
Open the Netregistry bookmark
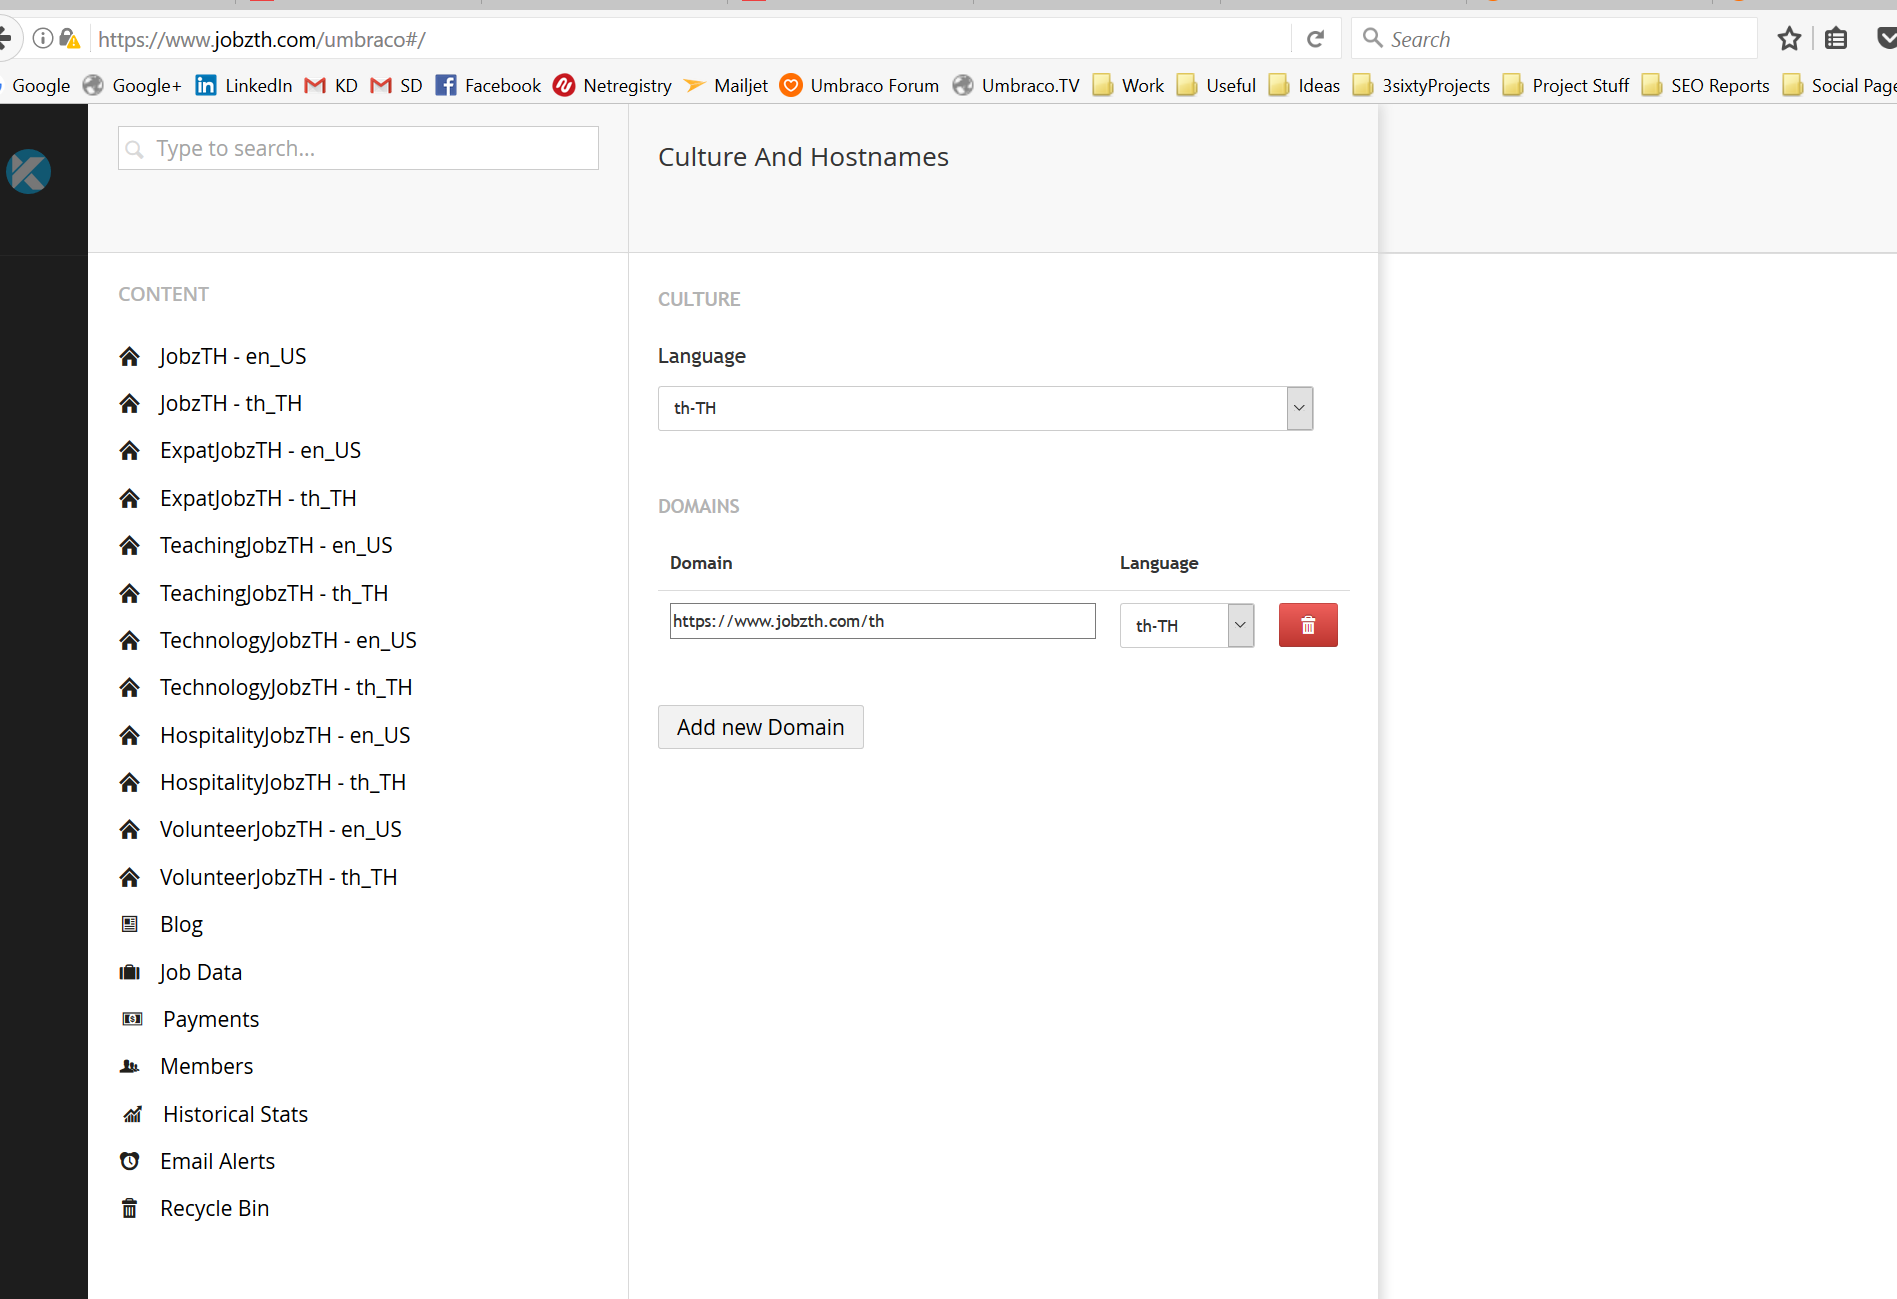coord(613,86)
